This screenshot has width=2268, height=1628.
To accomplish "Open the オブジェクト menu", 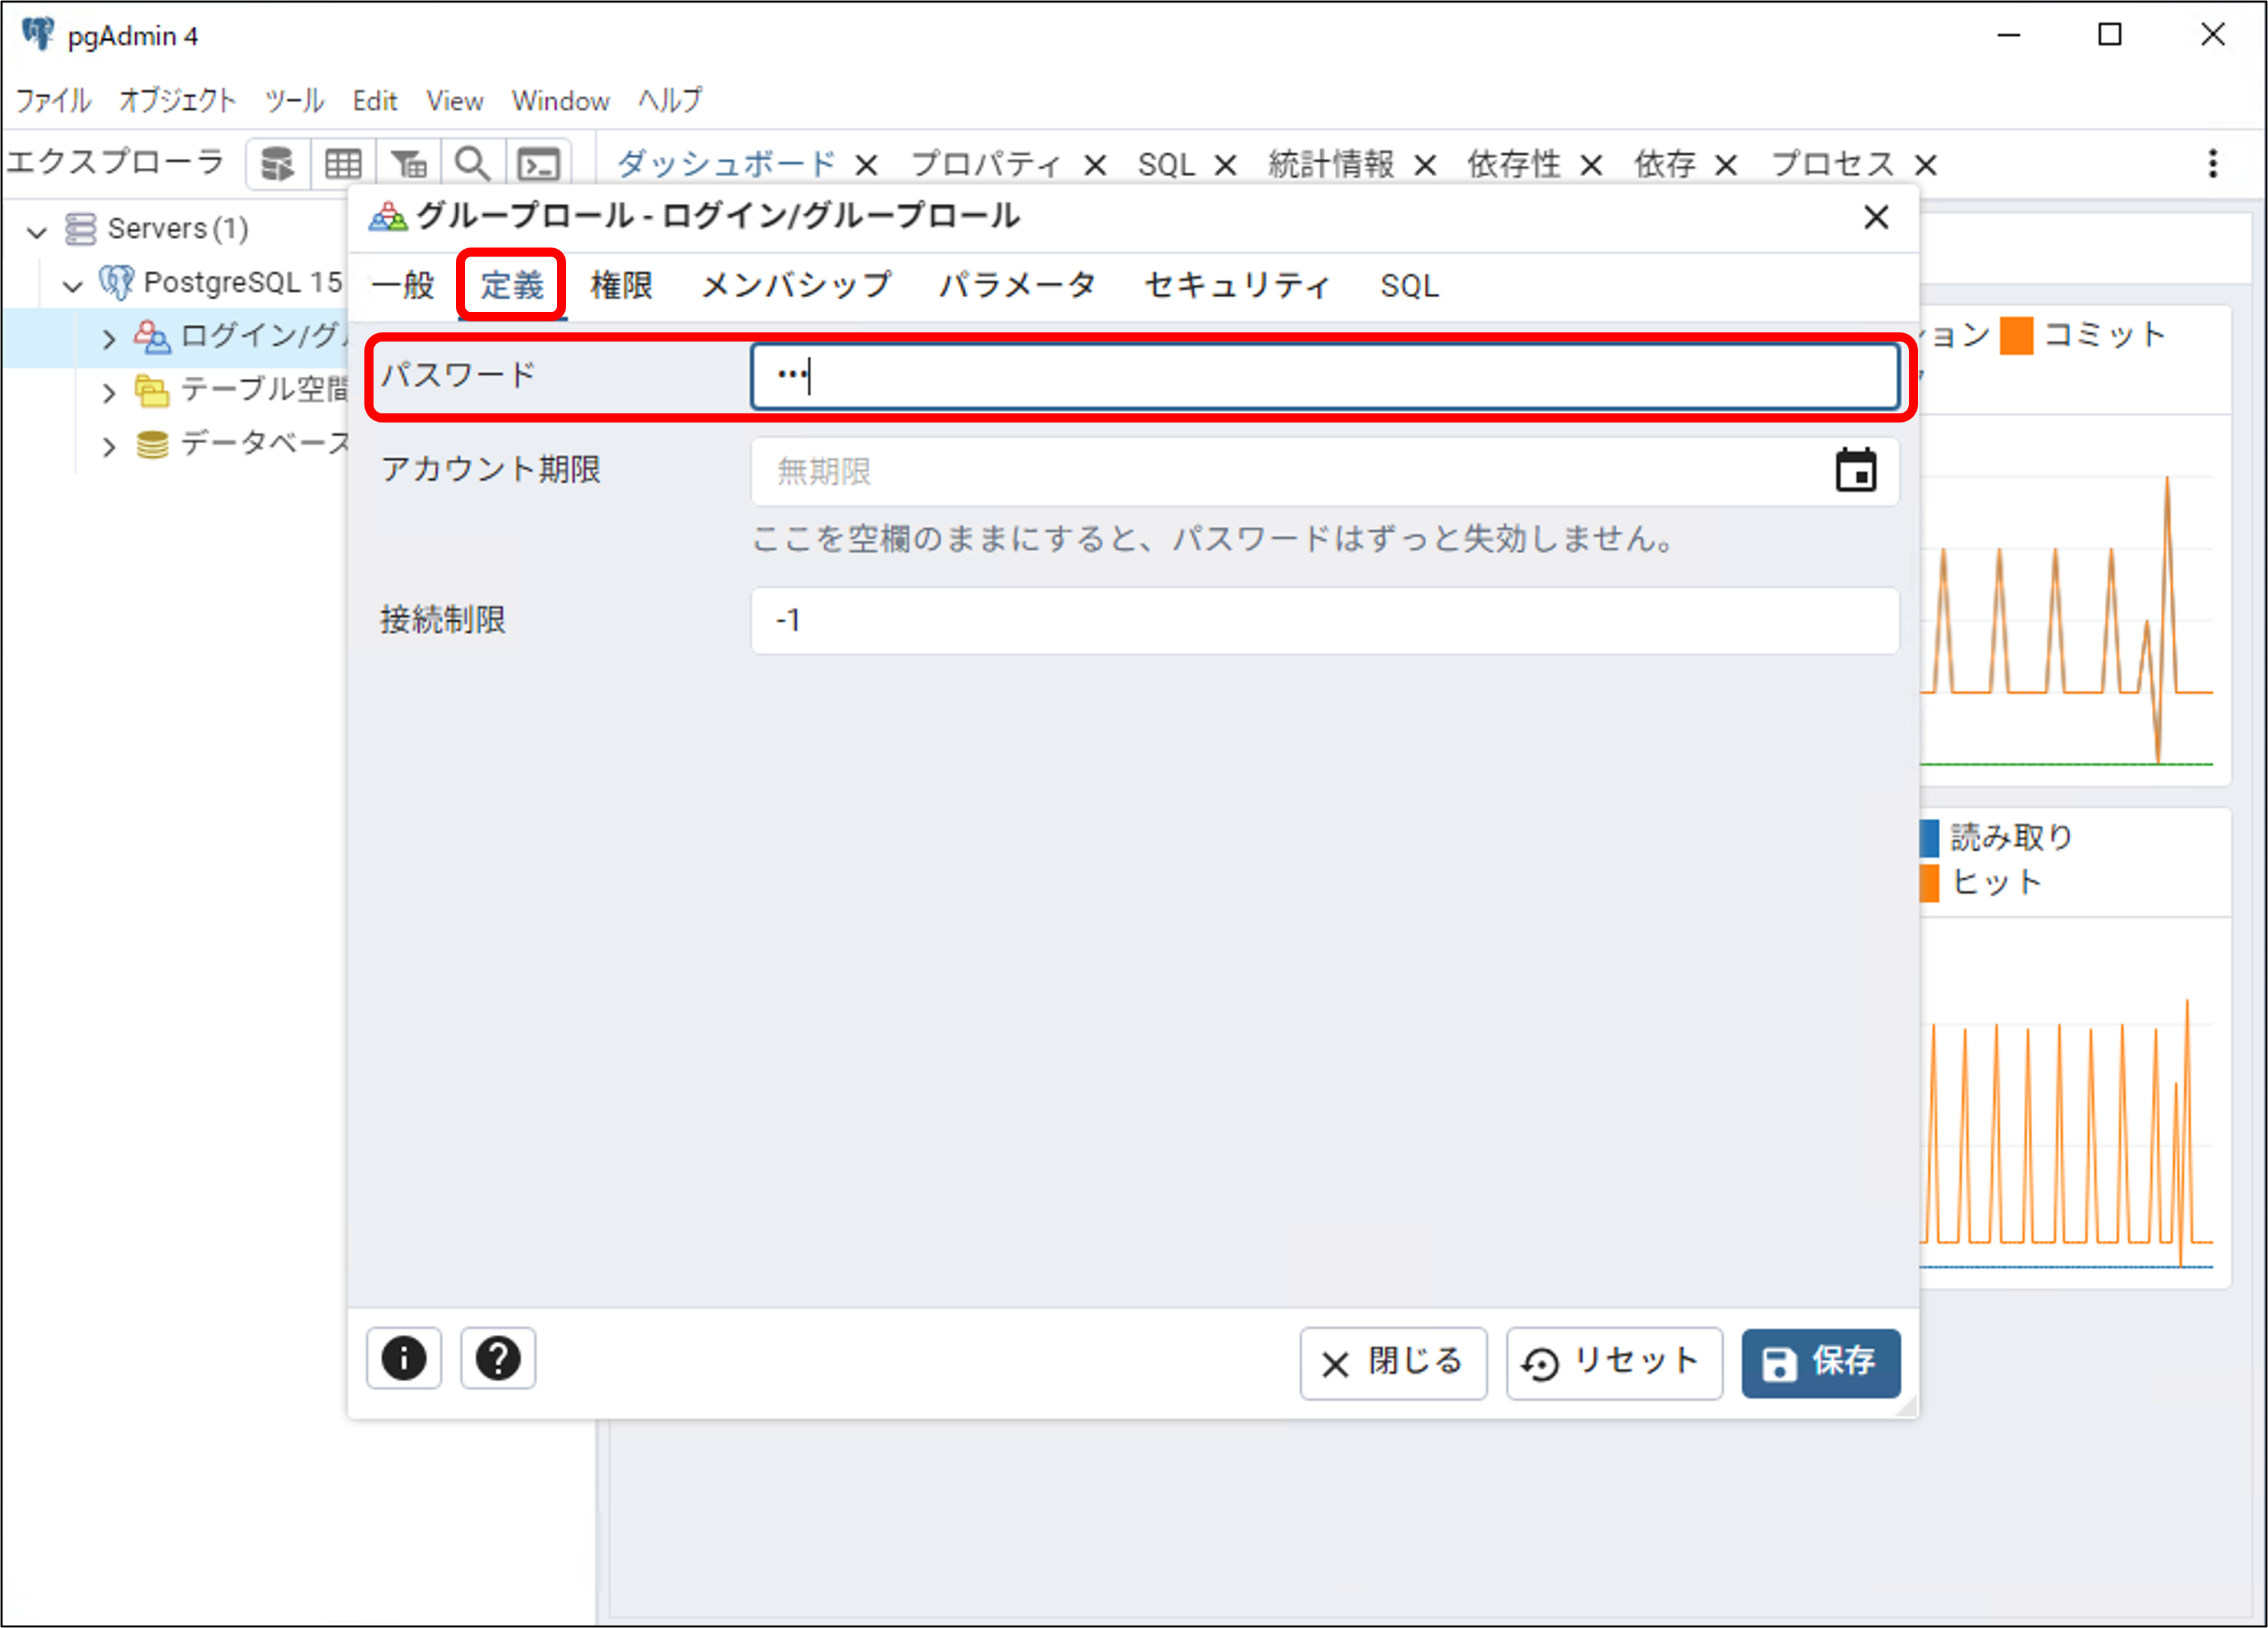I will coord(177,101).
